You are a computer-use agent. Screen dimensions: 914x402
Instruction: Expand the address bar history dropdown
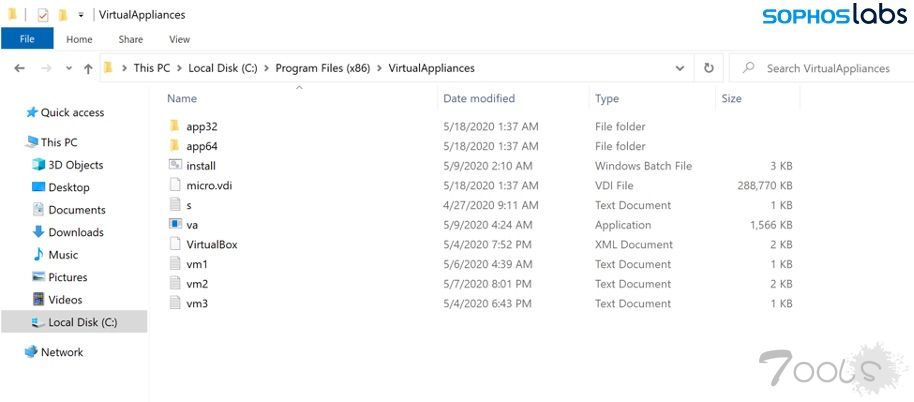pos(680,68)
